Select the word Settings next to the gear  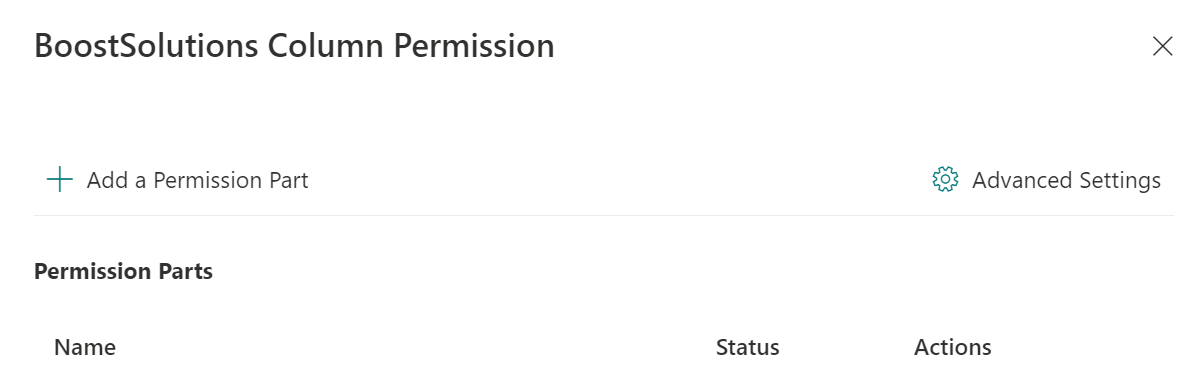coord(1119,180)
